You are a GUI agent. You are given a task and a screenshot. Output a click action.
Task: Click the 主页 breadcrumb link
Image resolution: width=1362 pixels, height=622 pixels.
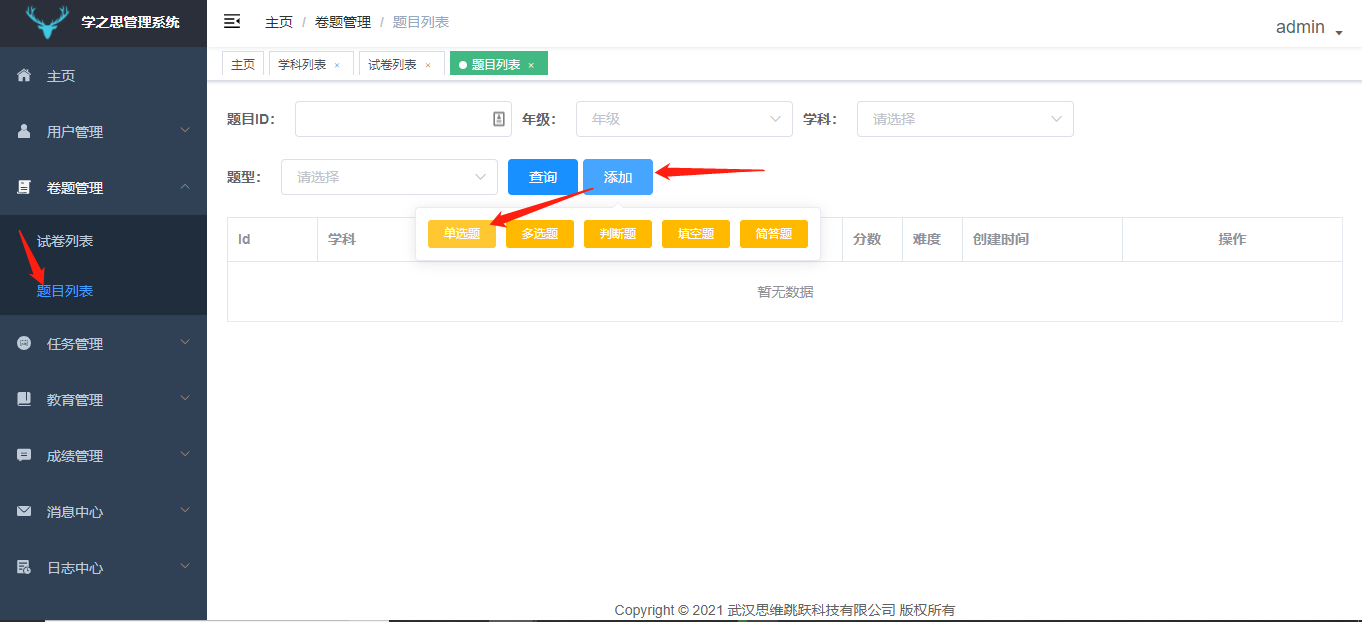(279, 22)
